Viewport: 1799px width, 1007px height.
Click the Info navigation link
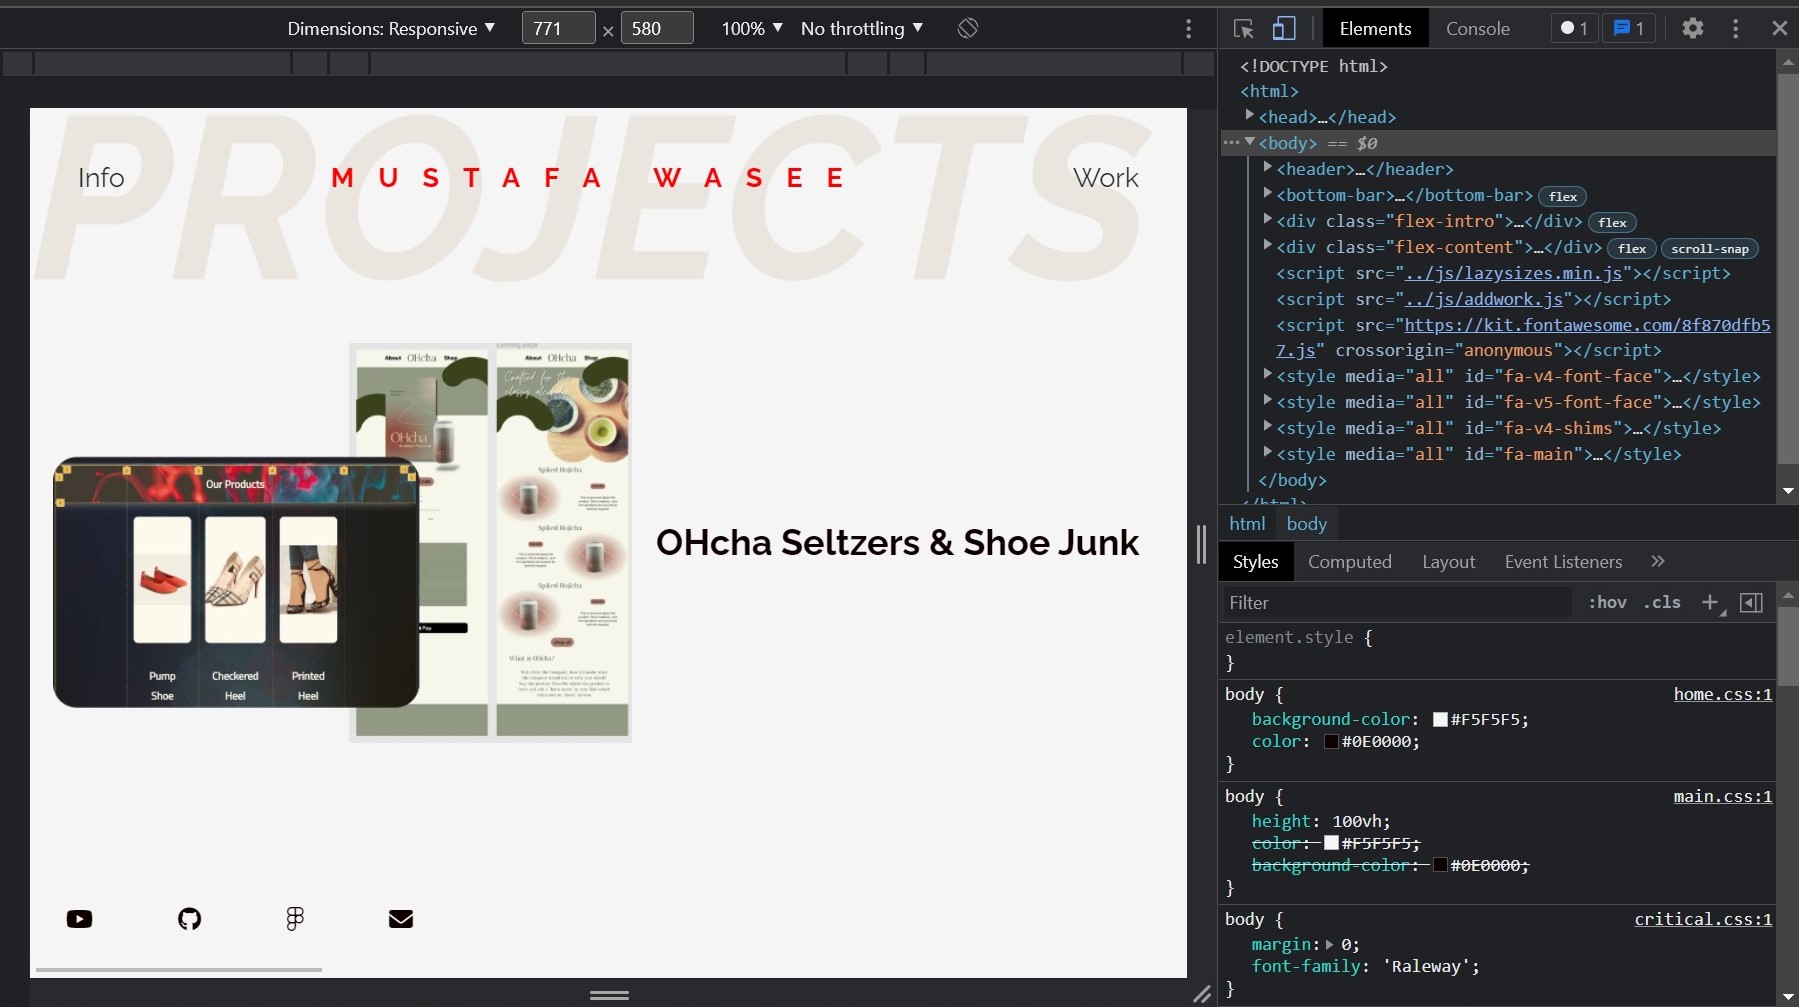pyautogui.click(x=101, y=178)
